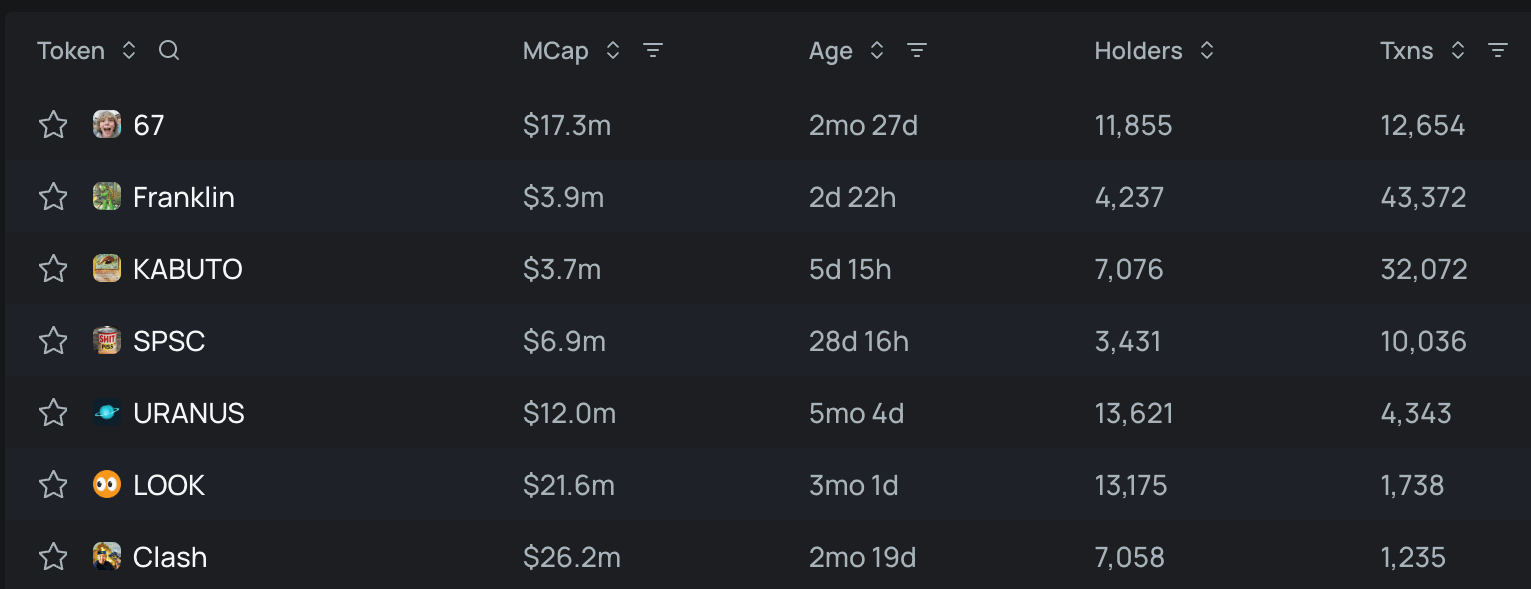Select the LOOK row's $21.6m market cap
1531x589 pixels.
coord(568,485)
